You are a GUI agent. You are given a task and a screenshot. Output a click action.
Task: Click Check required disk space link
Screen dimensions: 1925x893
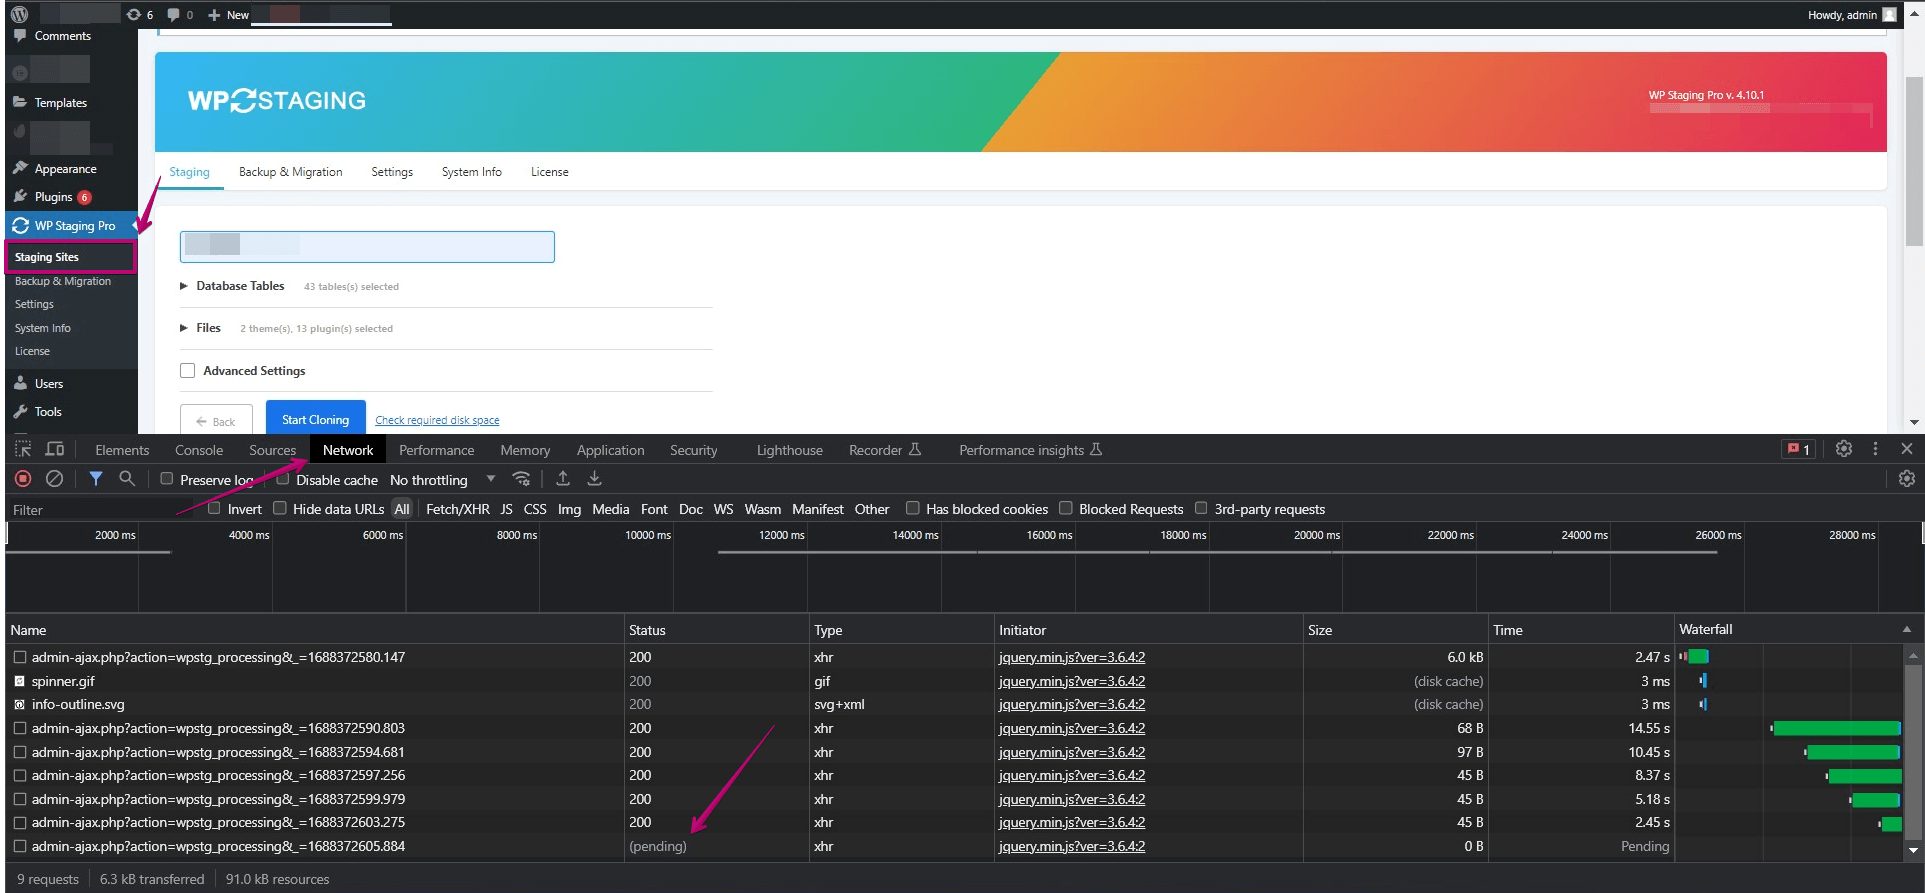pyautogui.click(x=437, y=420)
